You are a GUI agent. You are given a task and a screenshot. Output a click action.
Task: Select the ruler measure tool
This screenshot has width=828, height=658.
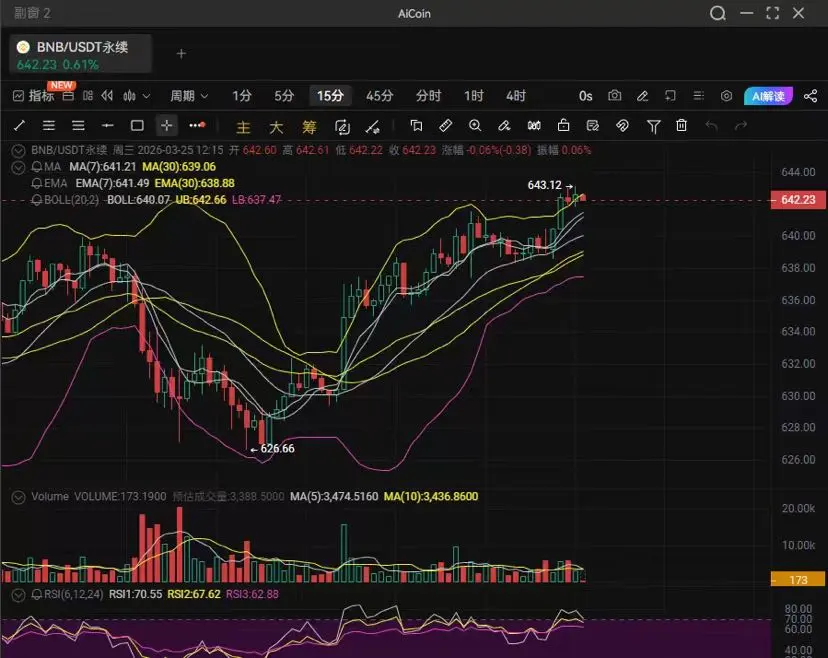(x=446, y=126)
